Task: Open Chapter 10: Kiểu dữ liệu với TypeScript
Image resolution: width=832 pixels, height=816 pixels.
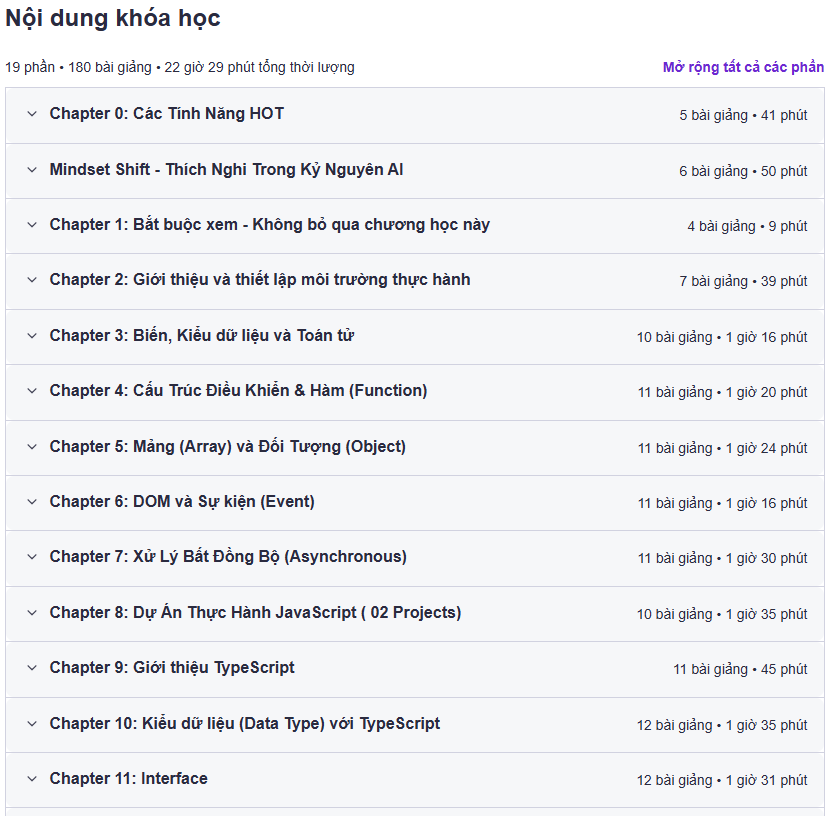Action: [x=245, y=724]
